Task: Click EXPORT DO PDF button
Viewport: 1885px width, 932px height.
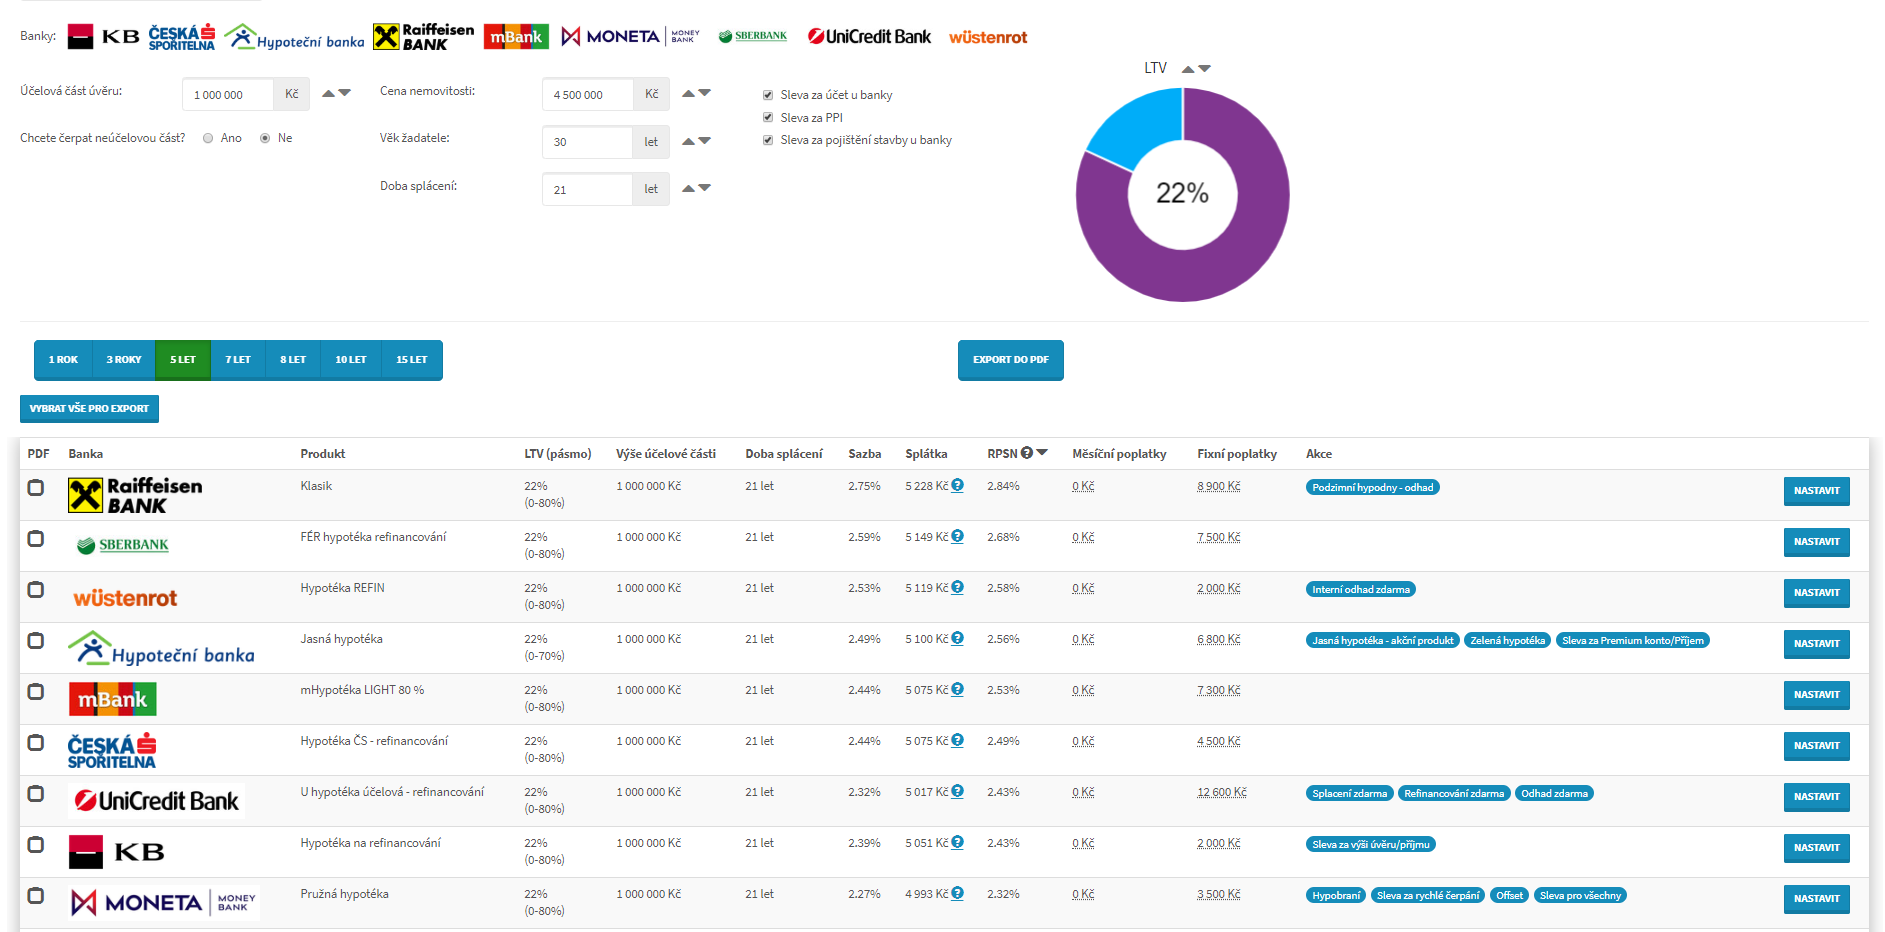Action: click(x=1011, y=360)
